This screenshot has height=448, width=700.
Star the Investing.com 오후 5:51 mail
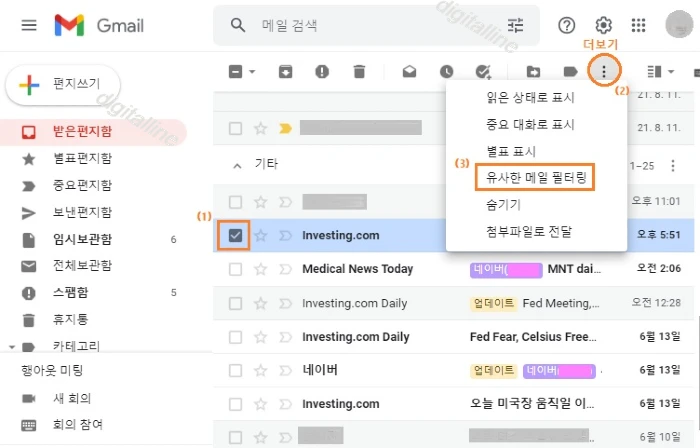pos(260,235)
